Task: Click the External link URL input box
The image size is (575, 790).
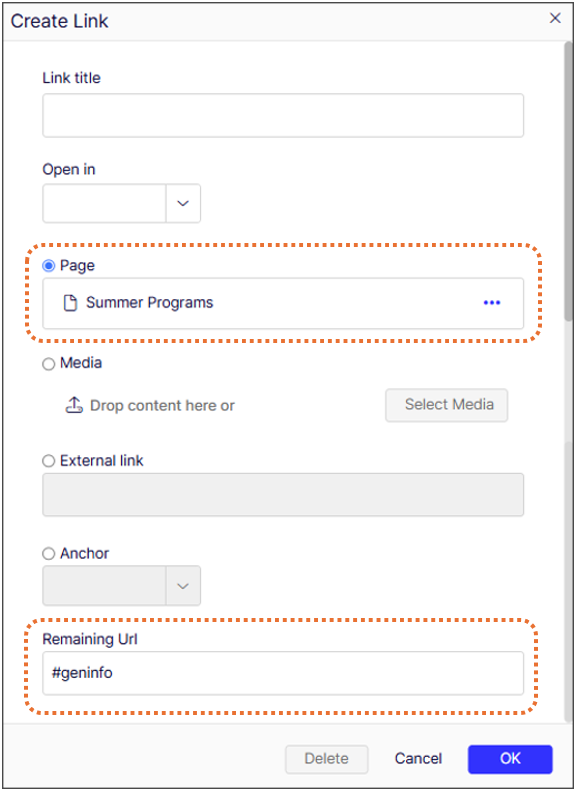Action: pos(283,494)
